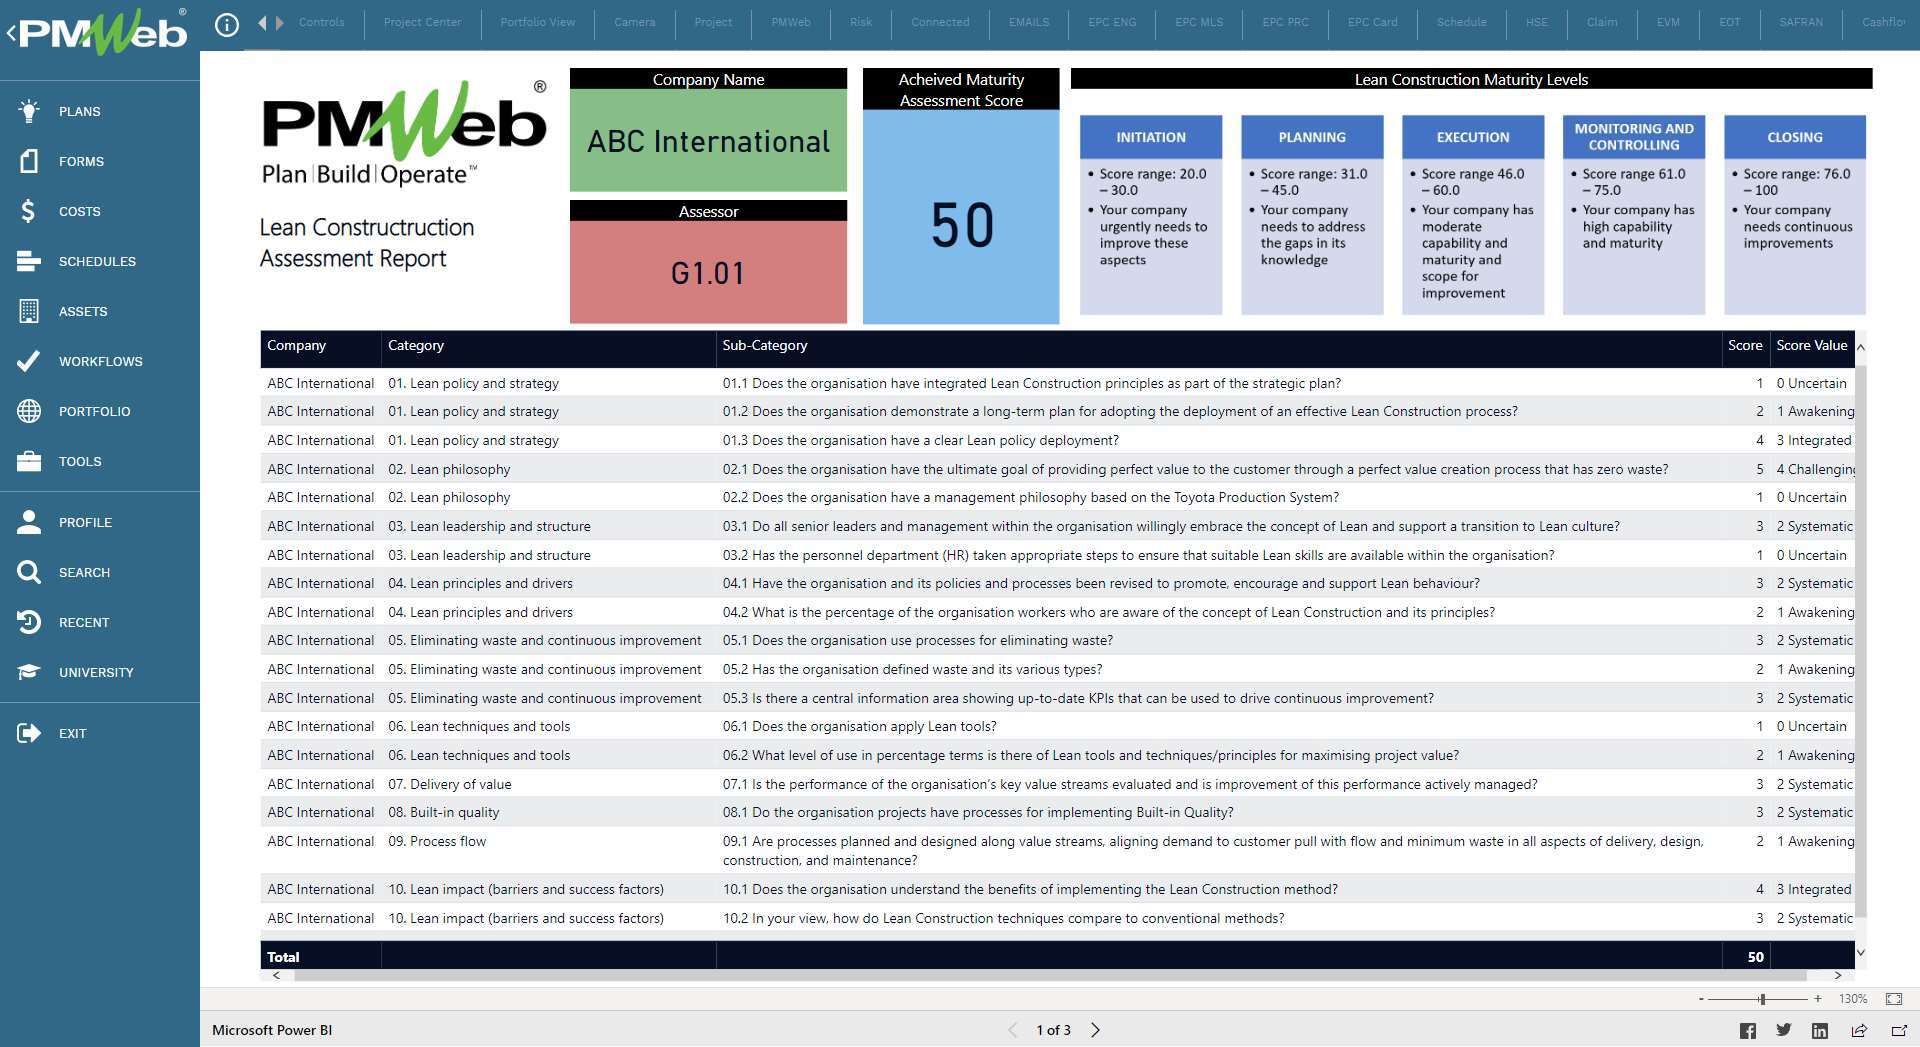
Task: Click the PLANS menu label
Action: 80,111
